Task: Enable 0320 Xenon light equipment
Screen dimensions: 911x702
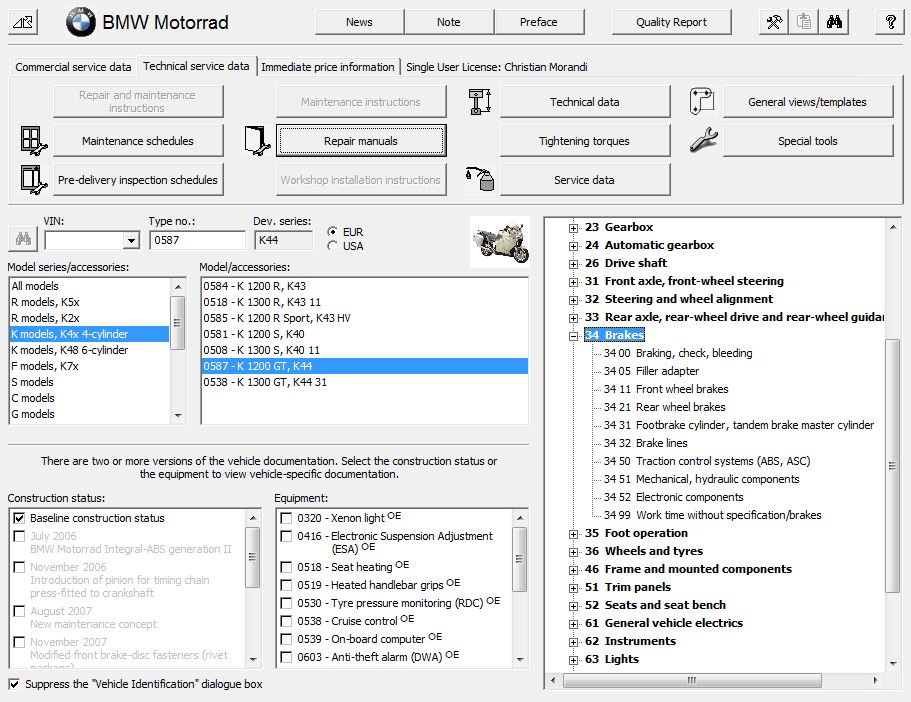Action: point(286,518)
